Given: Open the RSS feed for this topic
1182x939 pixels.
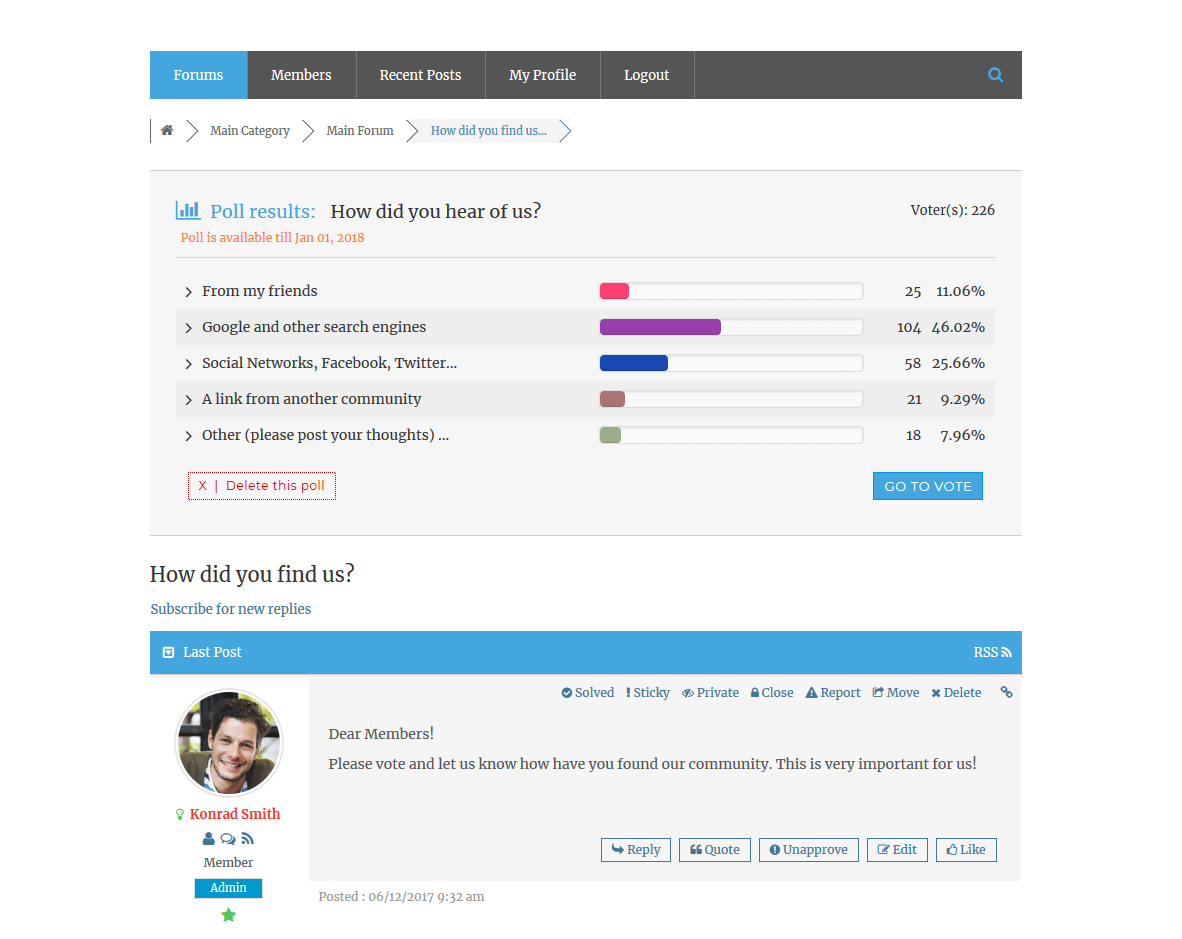Looking at the screenshot, I should 992,651.
